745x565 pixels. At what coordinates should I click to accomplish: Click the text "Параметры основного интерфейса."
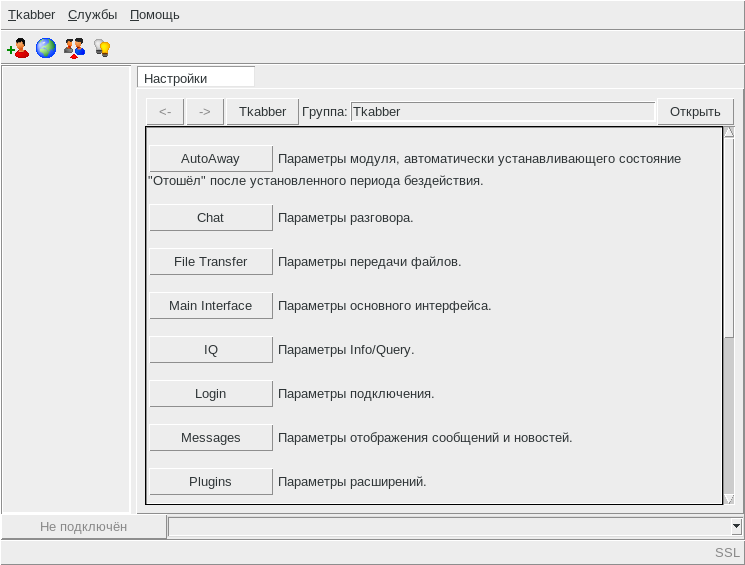click(384, 306)
